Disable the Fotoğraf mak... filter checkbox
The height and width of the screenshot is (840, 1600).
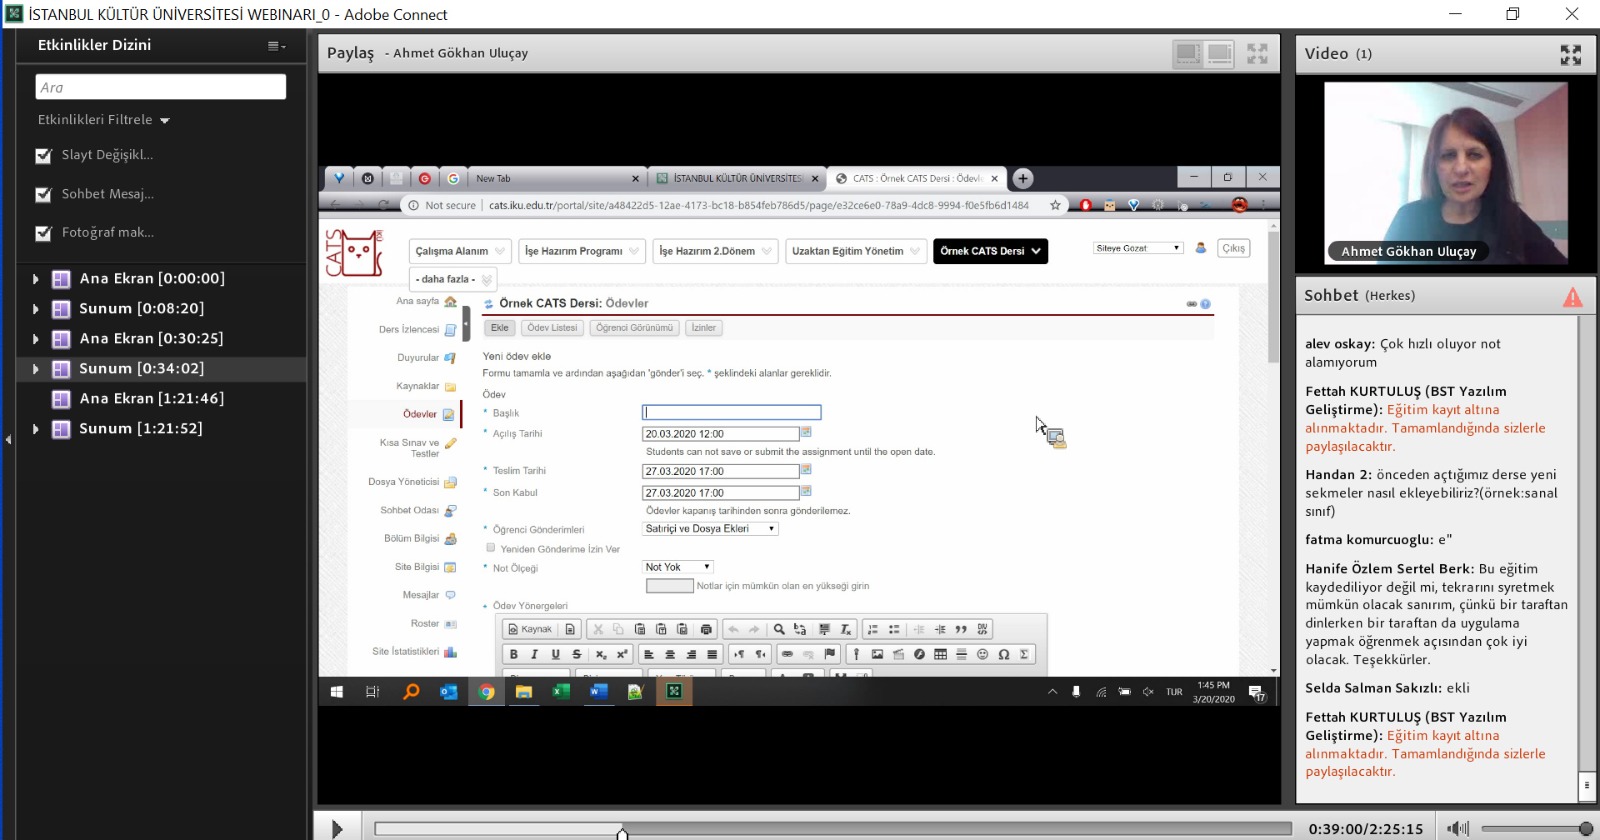point(43,233)
